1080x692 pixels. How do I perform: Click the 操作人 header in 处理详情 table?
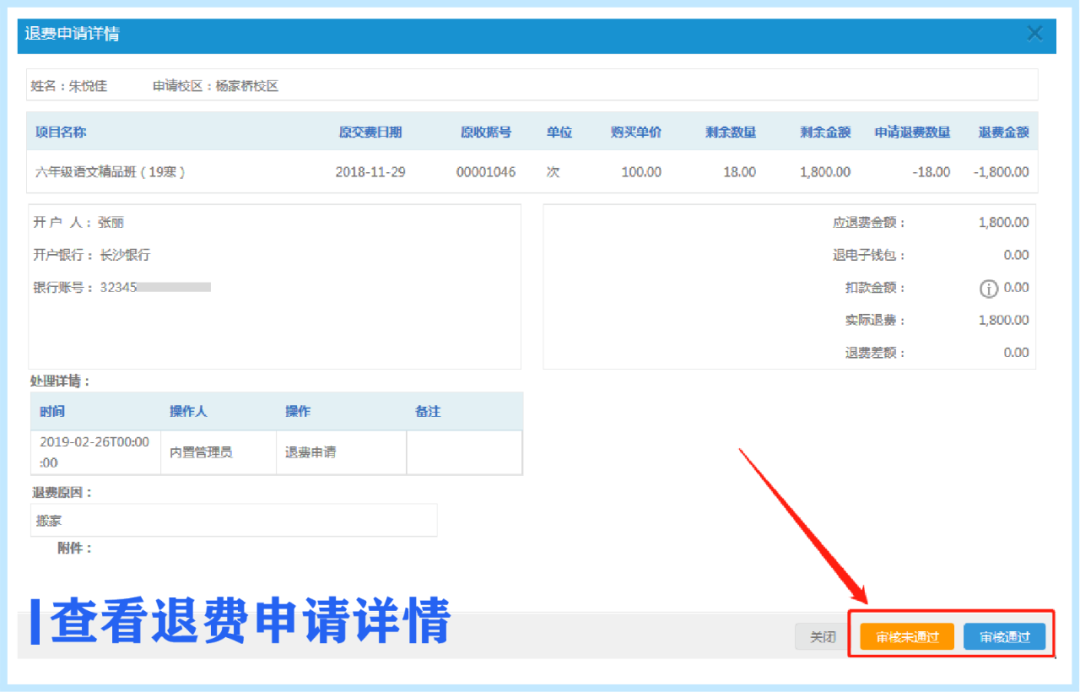[x=188, y=412]
